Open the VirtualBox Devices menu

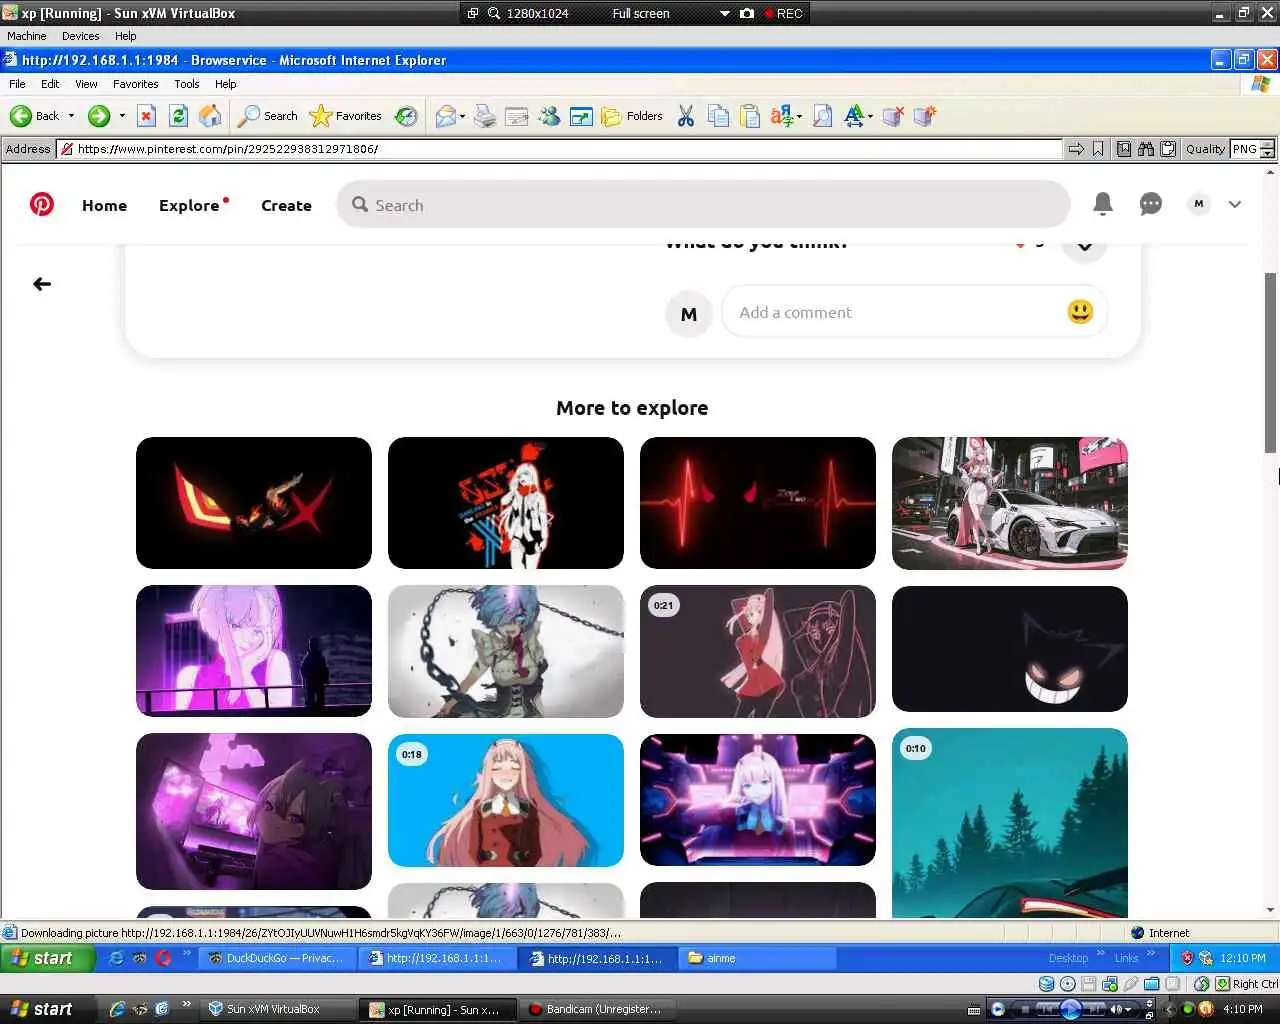pos(80,36)
